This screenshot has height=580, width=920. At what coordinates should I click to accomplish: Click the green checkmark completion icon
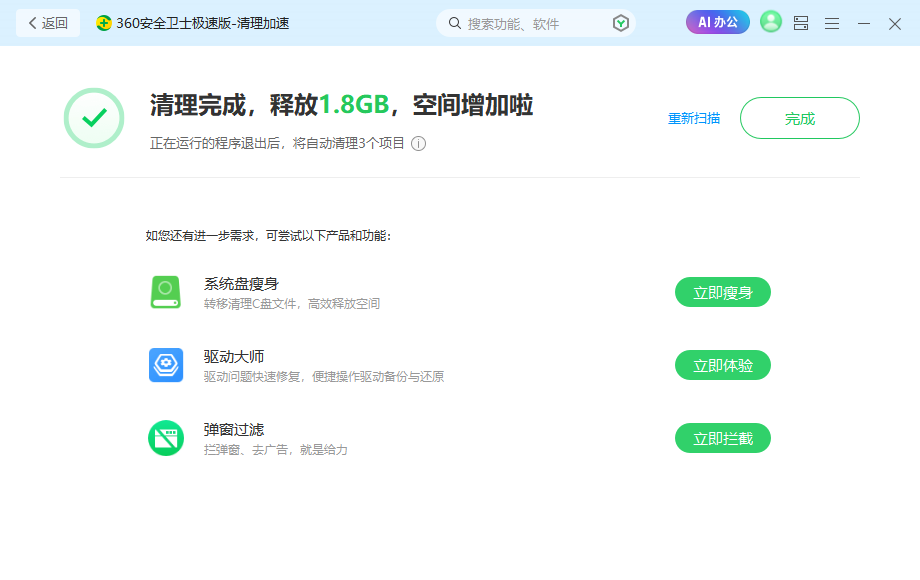coord(93,117)
